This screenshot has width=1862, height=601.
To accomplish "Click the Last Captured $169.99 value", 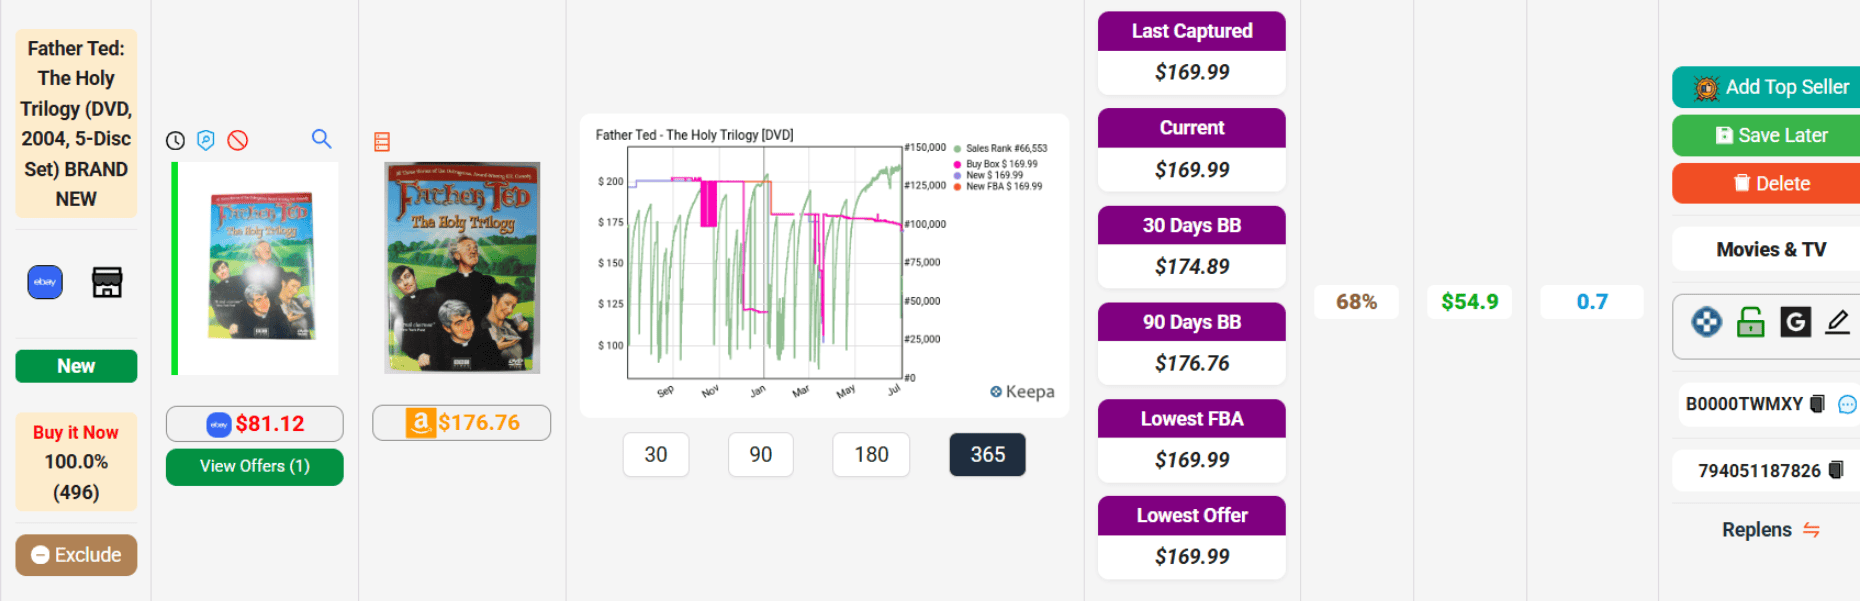I will click(1192, 72).
